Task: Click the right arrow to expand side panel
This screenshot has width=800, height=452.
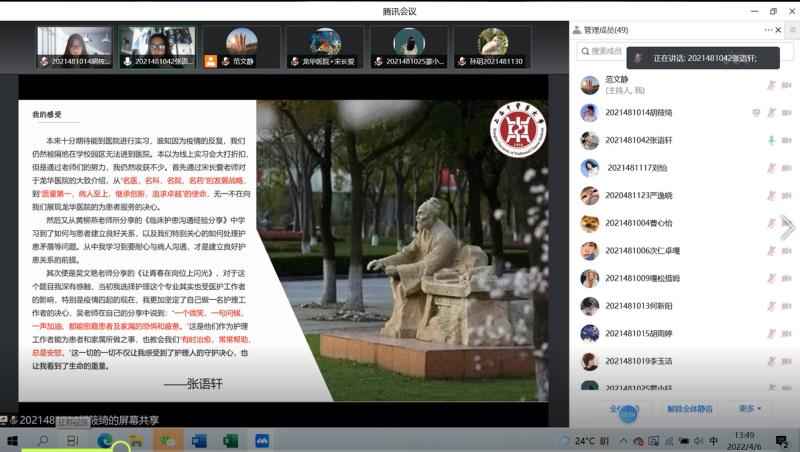Action: [788, 228]
